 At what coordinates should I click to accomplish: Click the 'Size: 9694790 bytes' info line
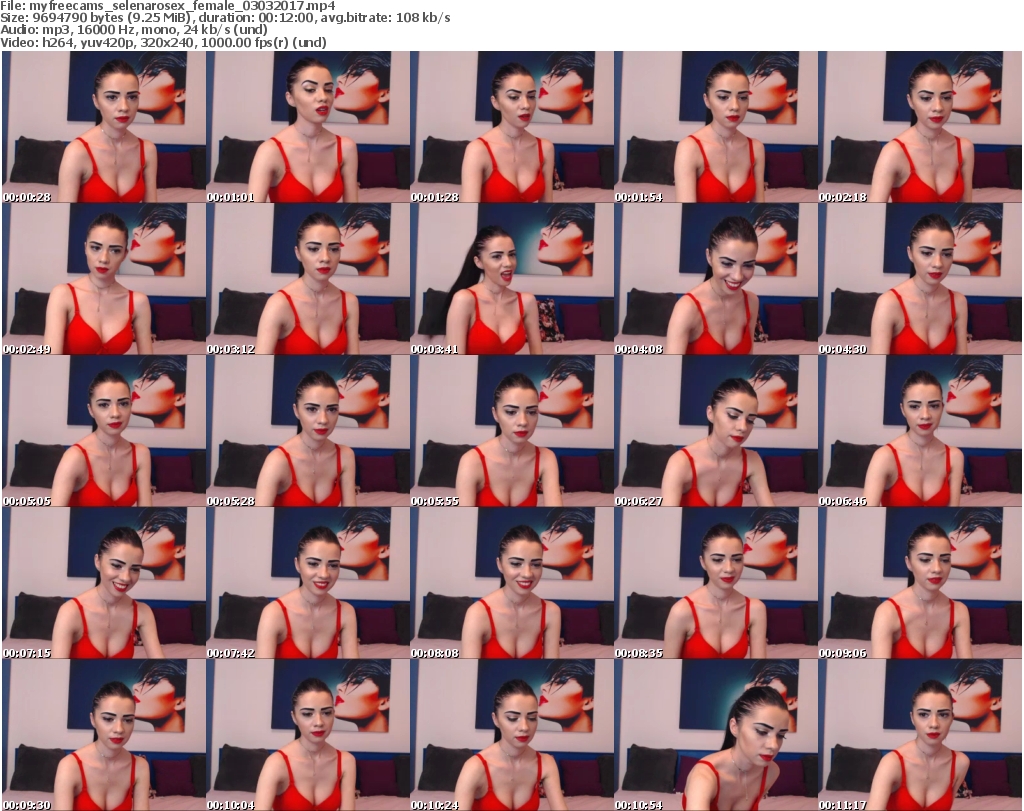point(225,18)
